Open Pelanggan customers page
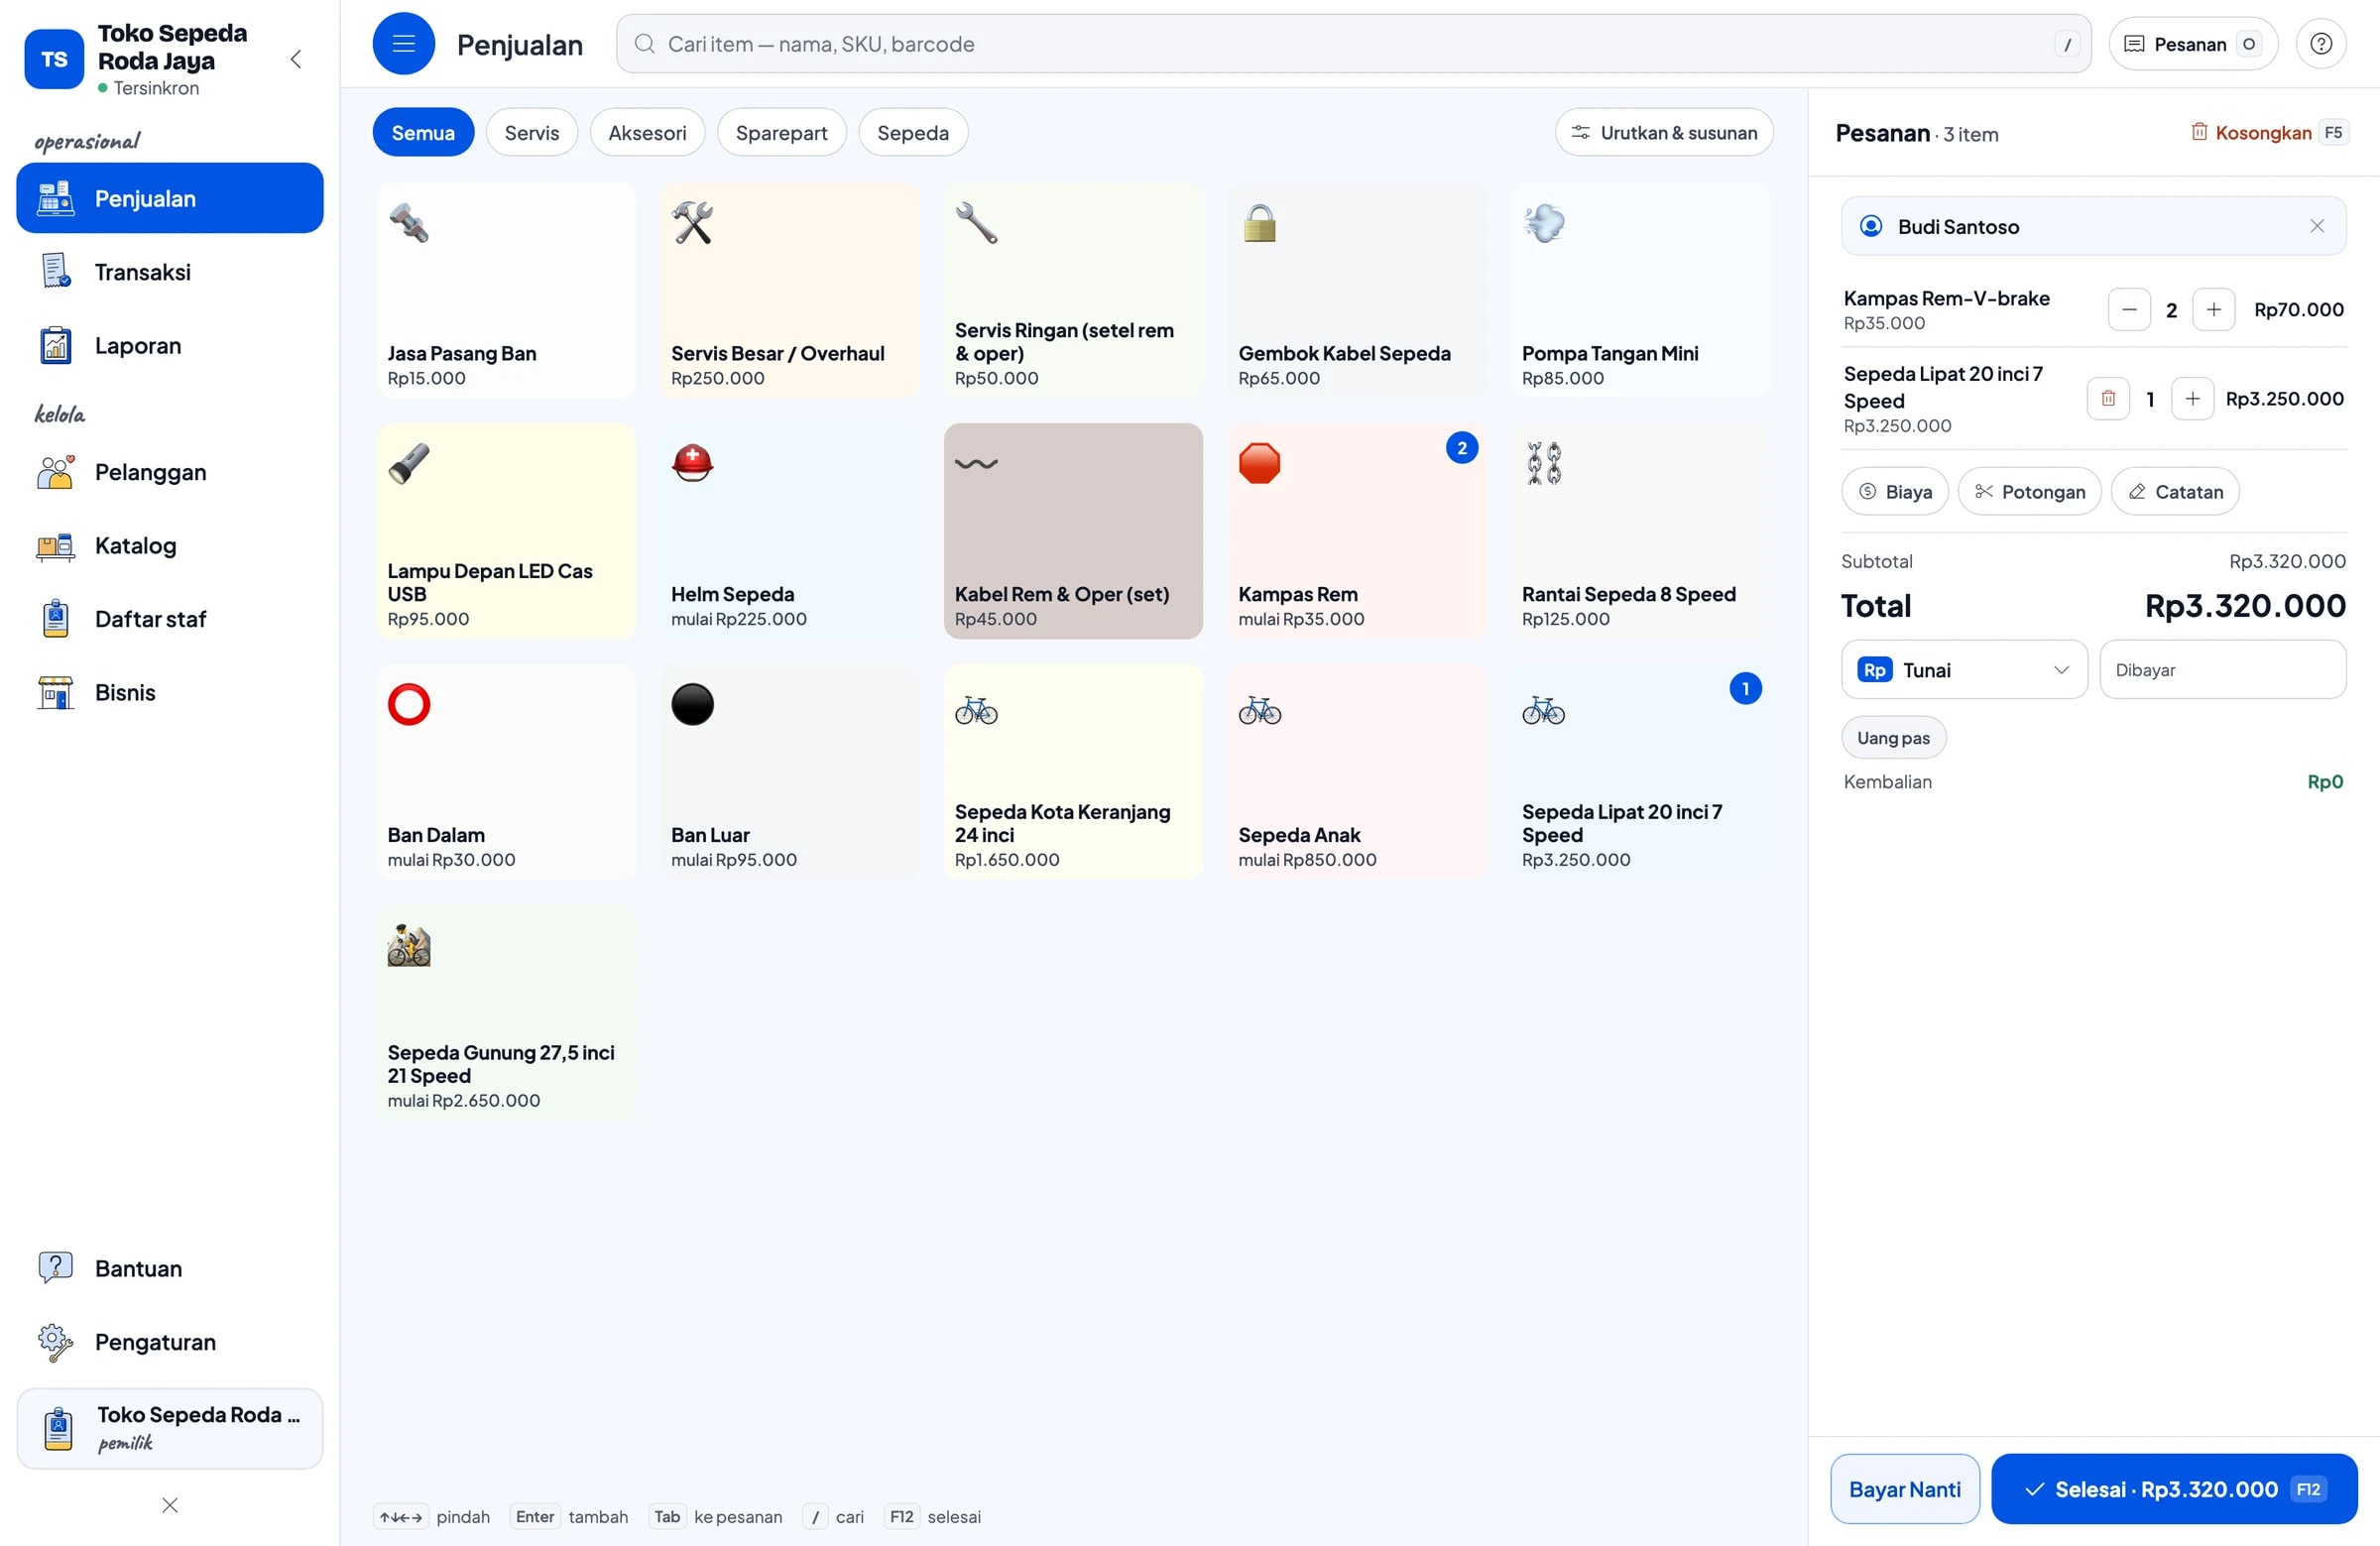This screenshot has width=2380, height=1546. click(x=170, y=472)
